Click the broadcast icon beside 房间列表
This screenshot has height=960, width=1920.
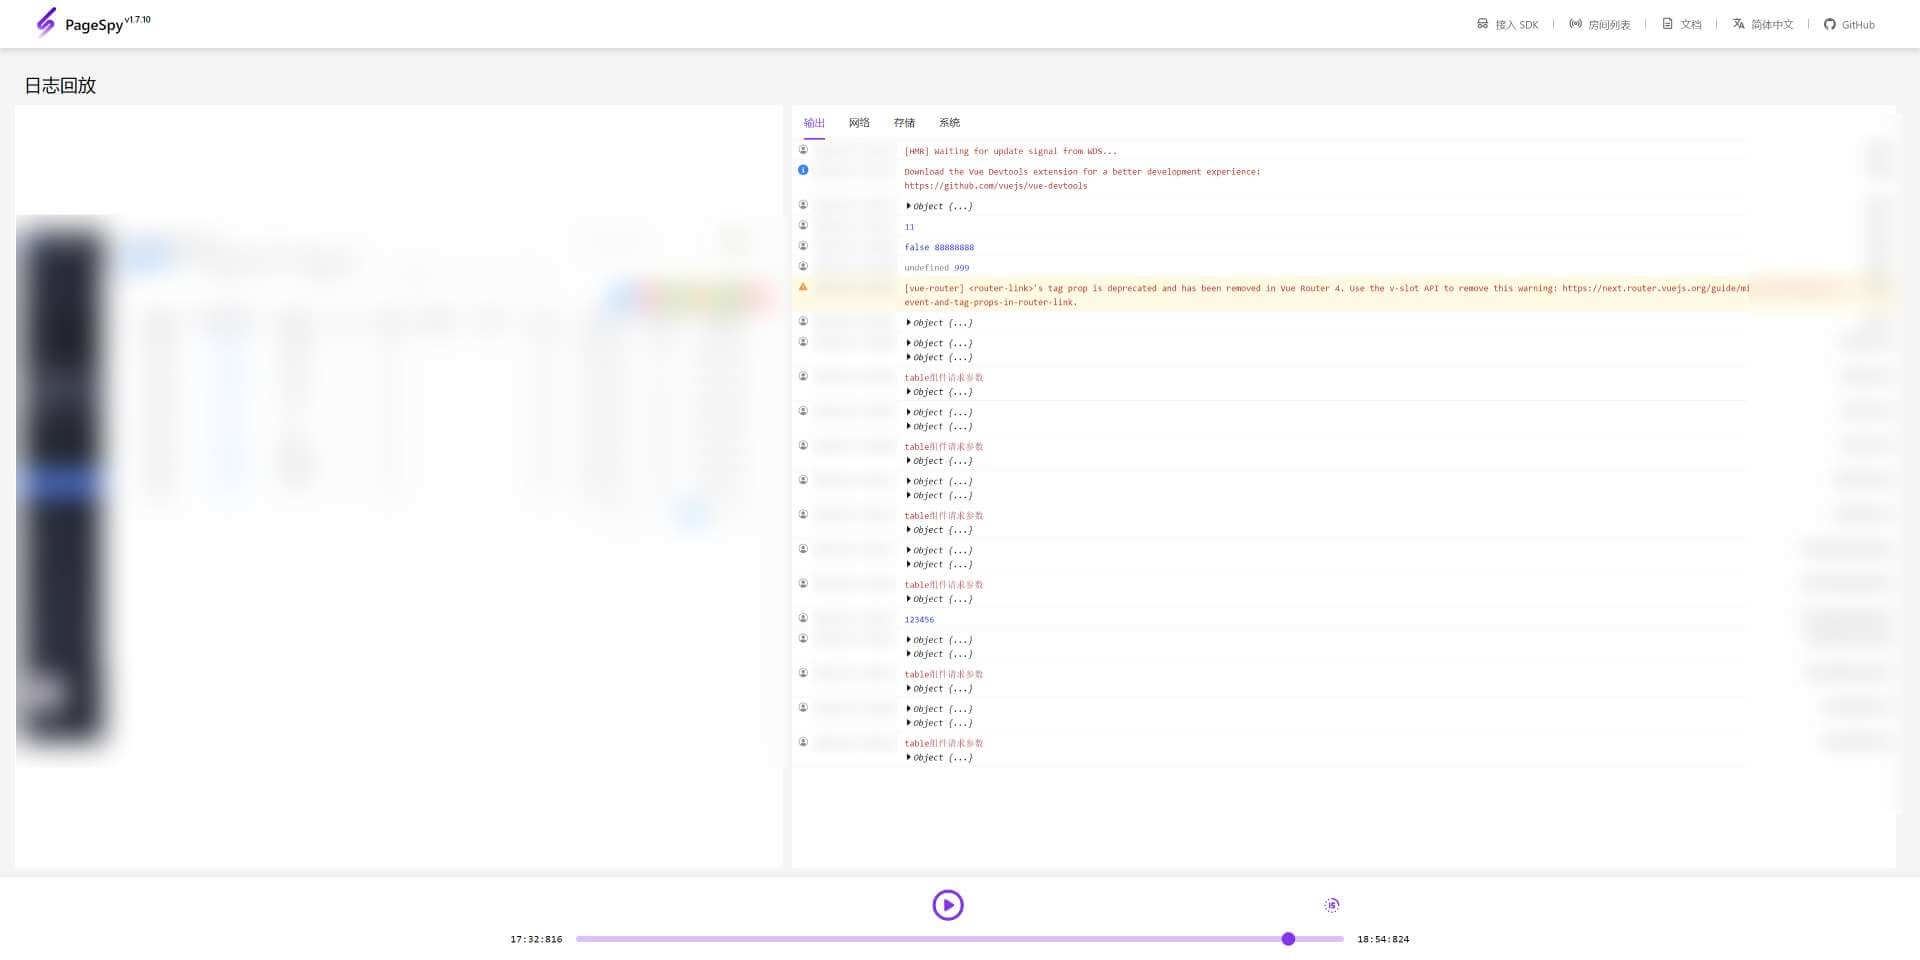(1575, 24)
